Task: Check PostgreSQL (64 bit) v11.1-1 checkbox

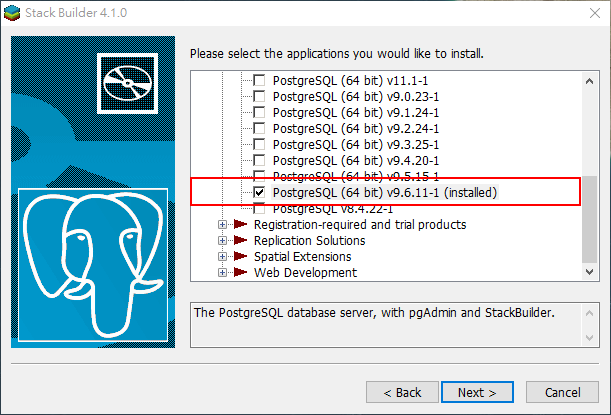Action: pyautogui.click(x=259, y=81)
